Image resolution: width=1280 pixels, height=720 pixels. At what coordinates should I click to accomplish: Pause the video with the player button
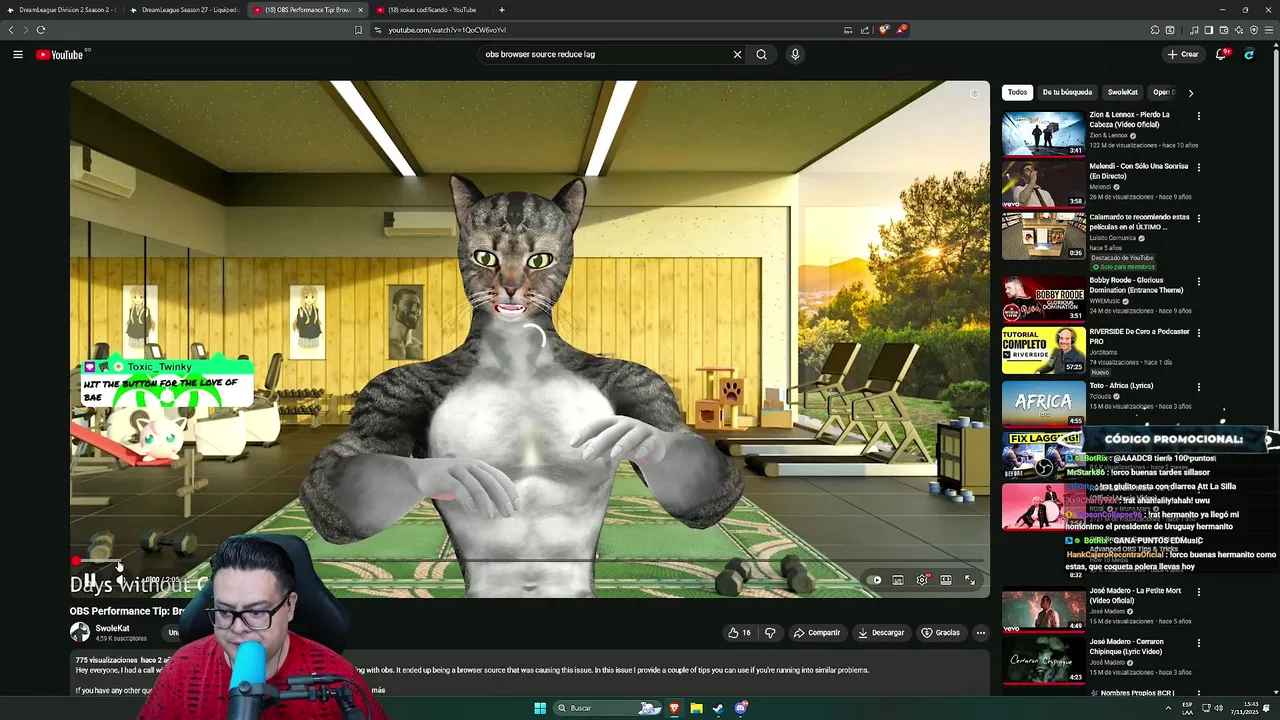point(89,580)
